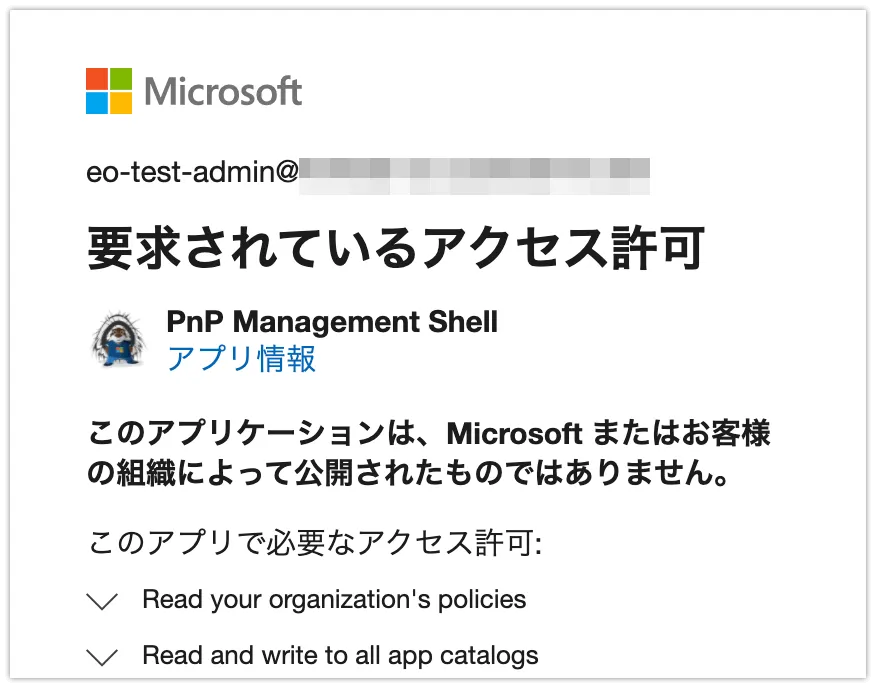
Task: Click the Microsoft four-square logo
Action: tap(109, 91)
